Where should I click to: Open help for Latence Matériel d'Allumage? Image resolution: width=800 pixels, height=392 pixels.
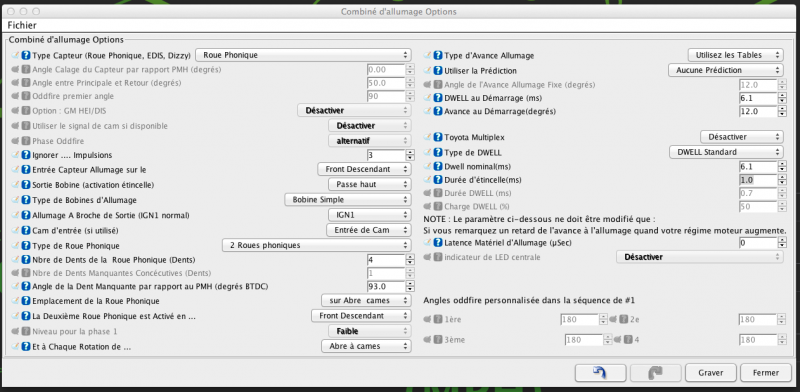tap(438, 243)
